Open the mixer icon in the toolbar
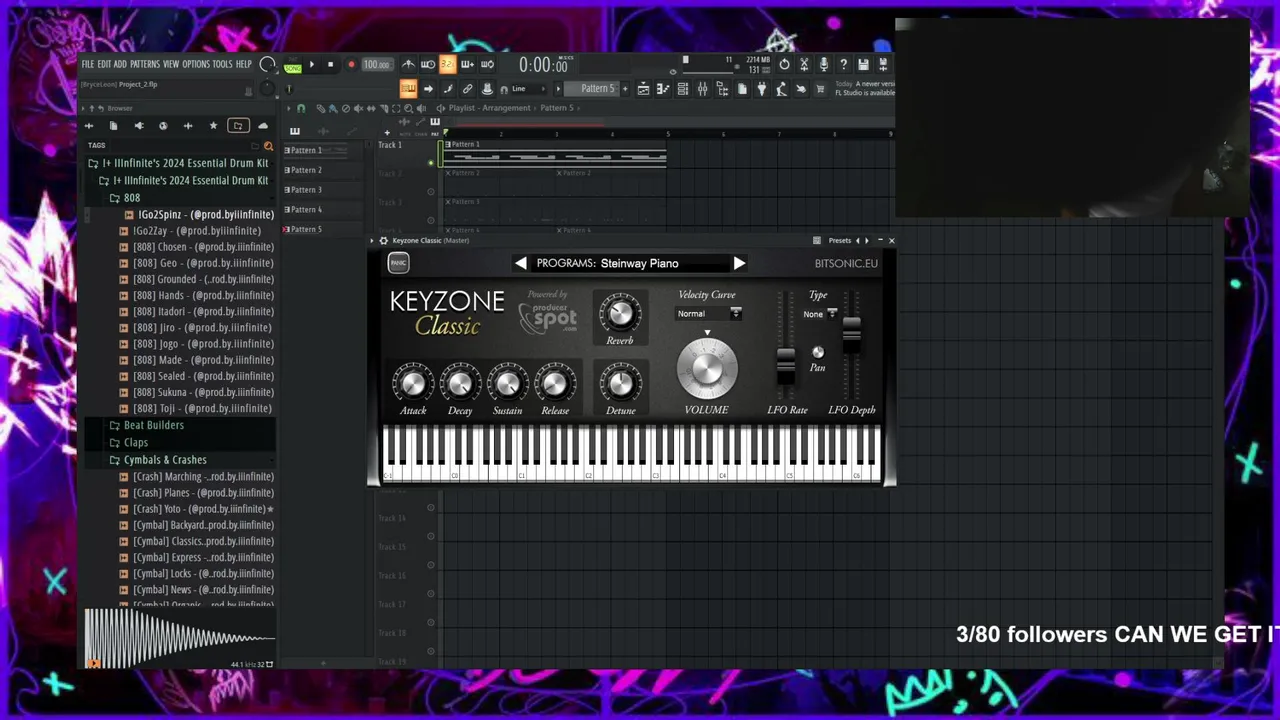 pos(702,89)
